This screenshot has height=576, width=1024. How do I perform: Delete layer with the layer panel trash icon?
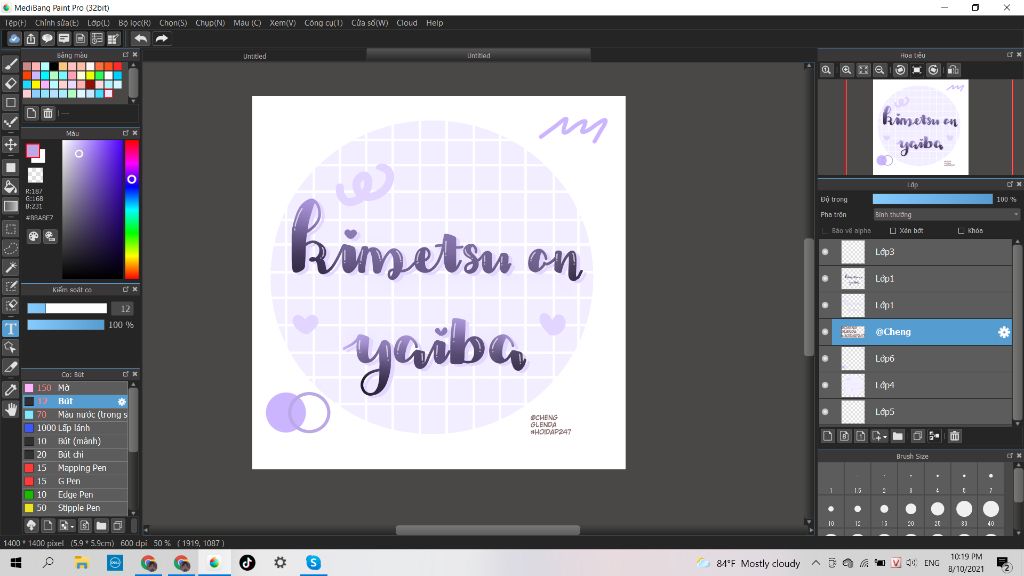click(x=954, y=436)
